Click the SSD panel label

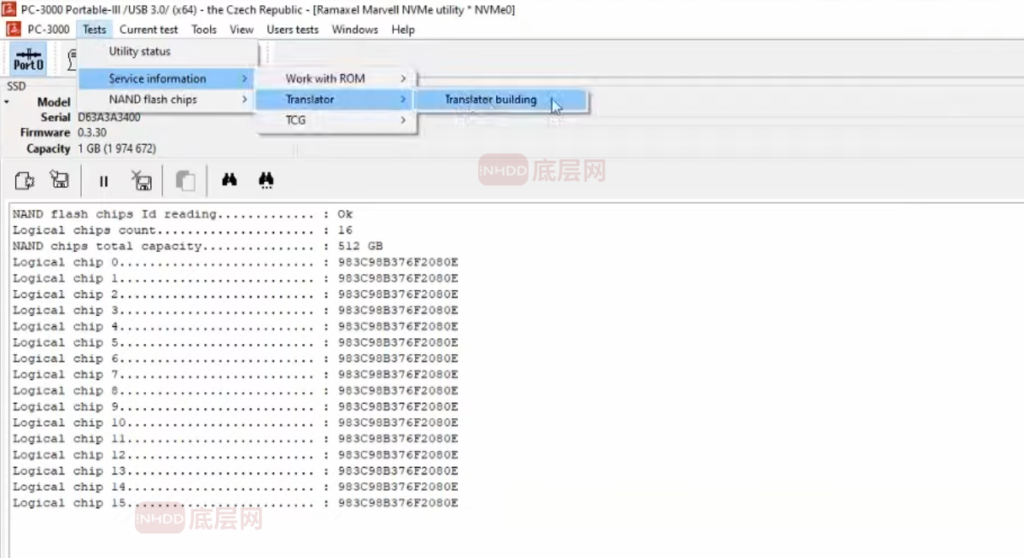(16, 86)
